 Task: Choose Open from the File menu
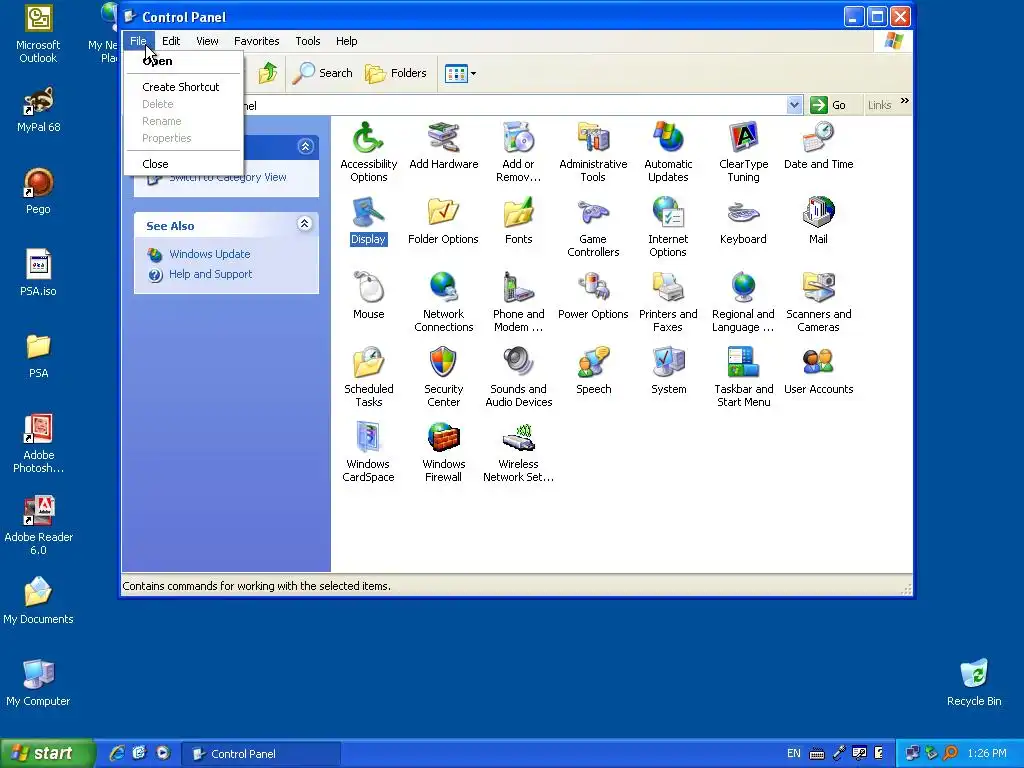183,61
